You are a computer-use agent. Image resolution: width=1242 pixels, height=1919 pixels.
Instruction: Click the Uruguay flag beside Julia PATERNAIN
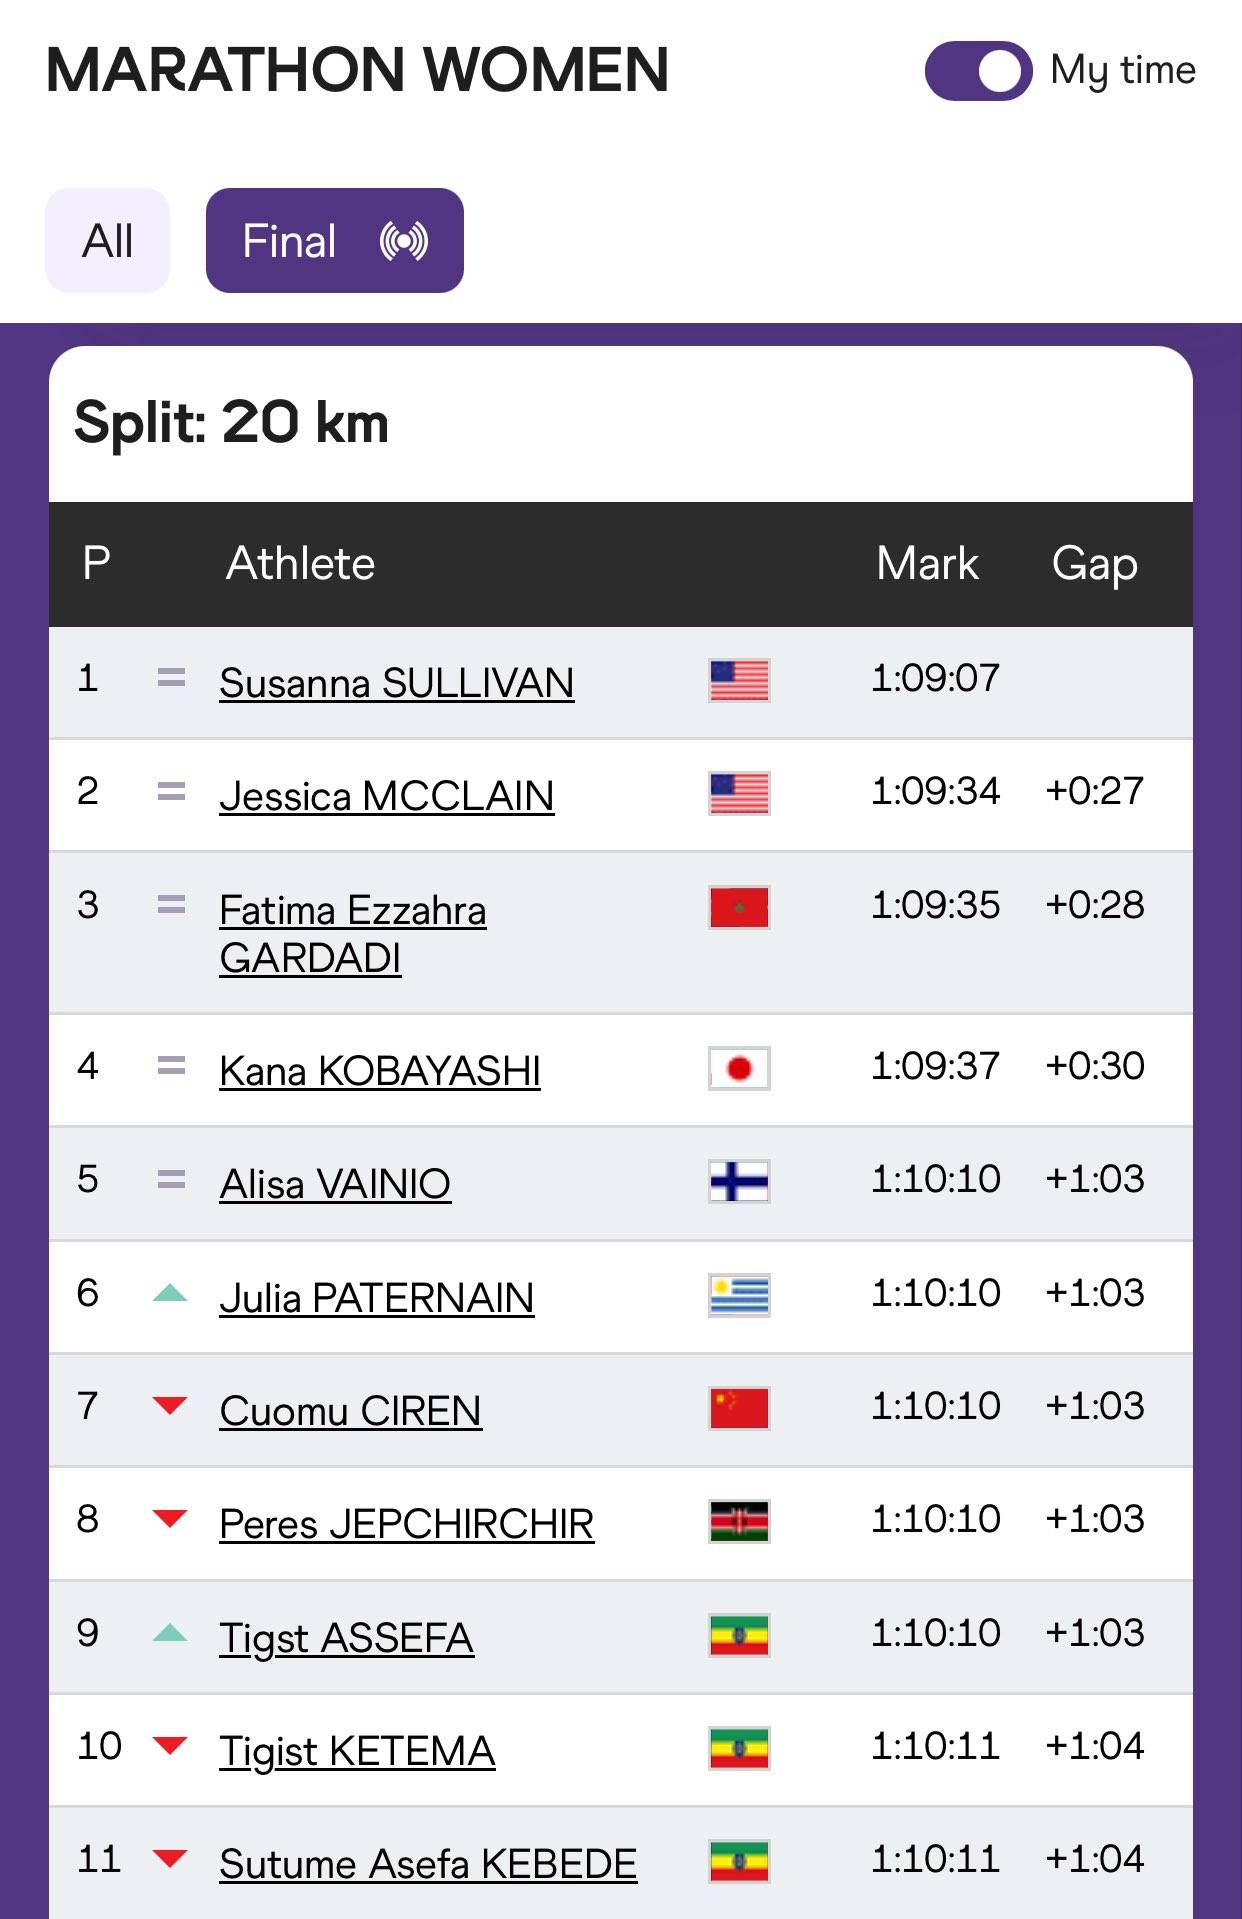tap(739, 1296)
